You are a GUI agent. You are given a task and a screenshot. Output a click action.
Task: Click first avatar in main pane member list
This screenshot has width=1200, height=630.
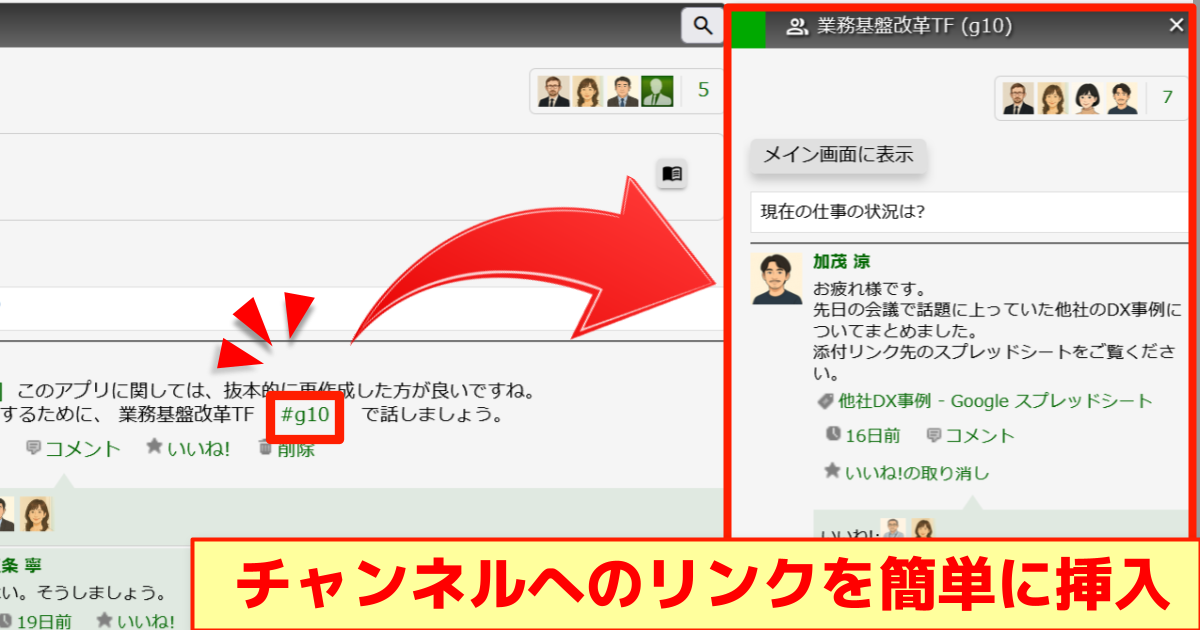point(553,91)
